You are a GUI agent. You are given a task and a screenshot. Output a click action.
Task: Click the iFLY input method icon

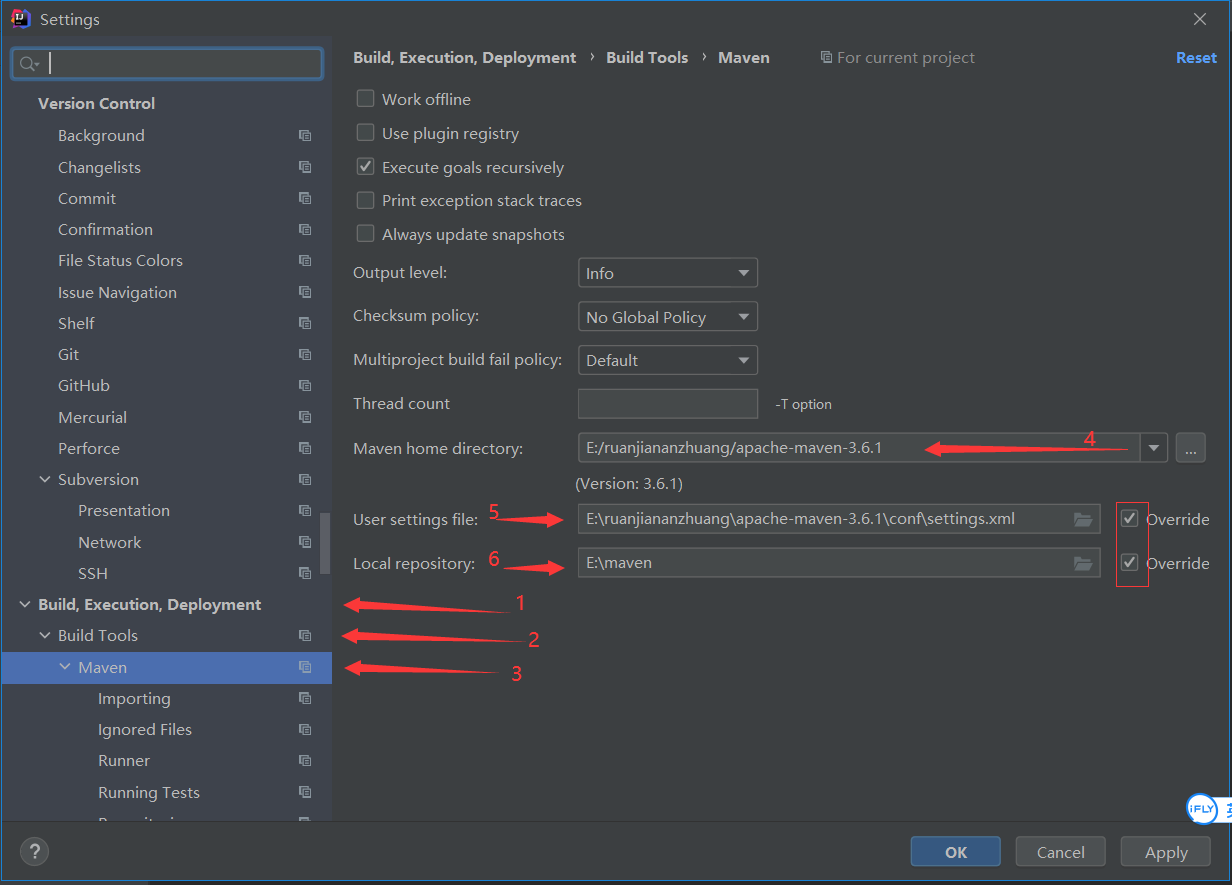[x=1200, y=809]
